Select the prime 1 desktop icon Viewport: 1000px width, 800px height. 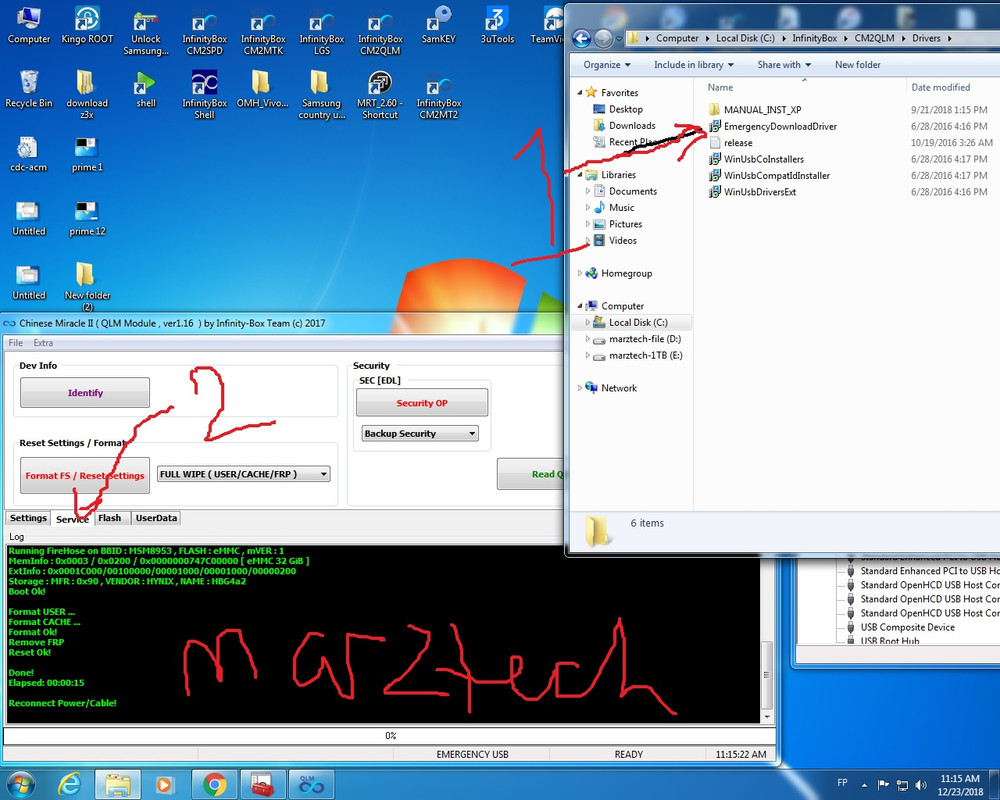pyautogui.click(x=87, y=154)
